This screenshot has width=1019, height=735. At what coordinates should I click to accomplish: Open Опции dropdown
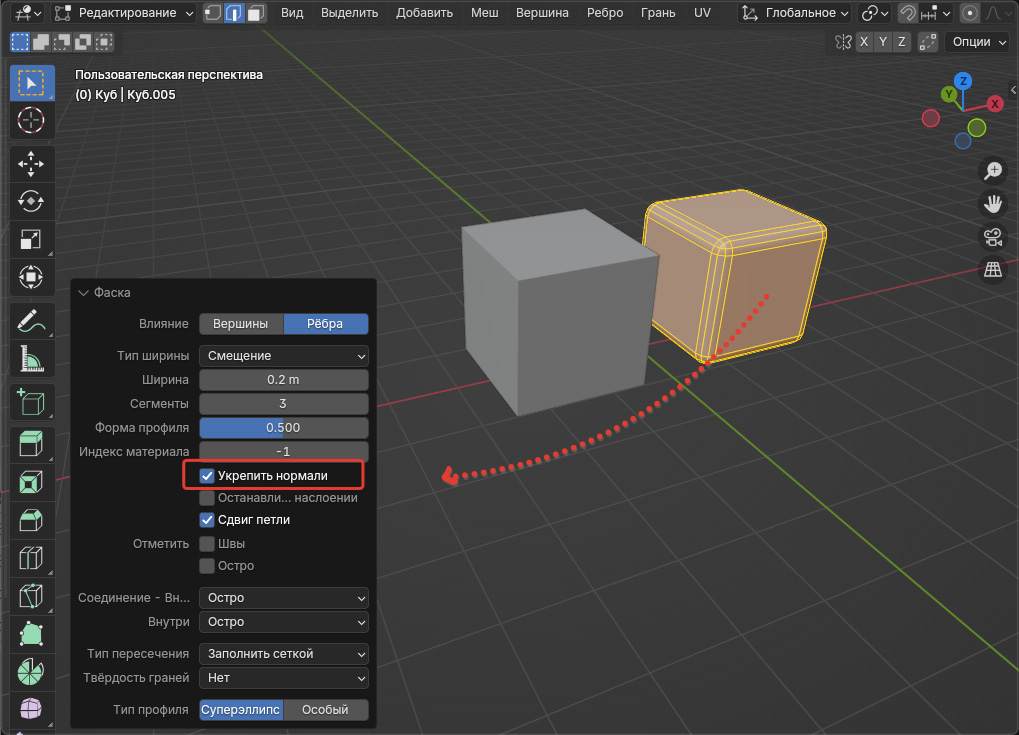click(977, 42)
